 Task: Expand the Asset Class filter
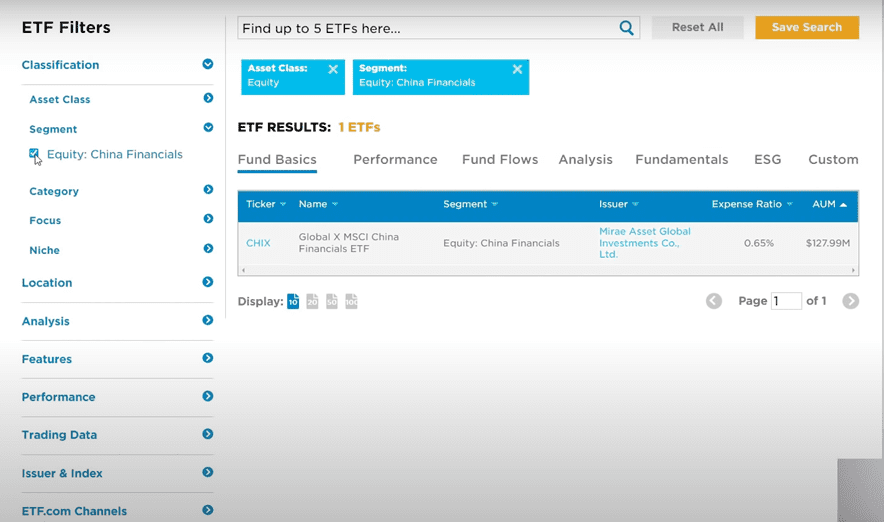coord(208,98)
